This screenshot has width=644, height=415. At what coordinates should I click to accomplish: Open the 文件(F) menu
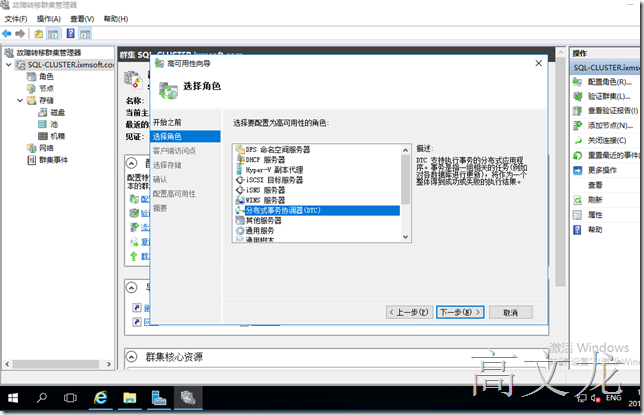tap(16, 19)
